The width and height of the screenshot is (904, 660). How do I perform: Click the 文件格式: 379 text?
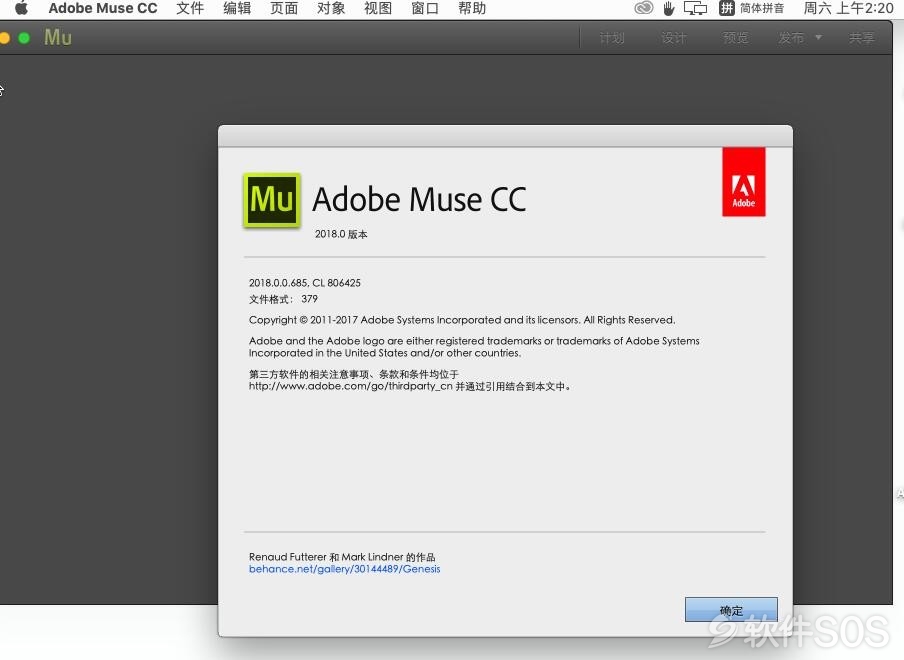pos(283,299)
